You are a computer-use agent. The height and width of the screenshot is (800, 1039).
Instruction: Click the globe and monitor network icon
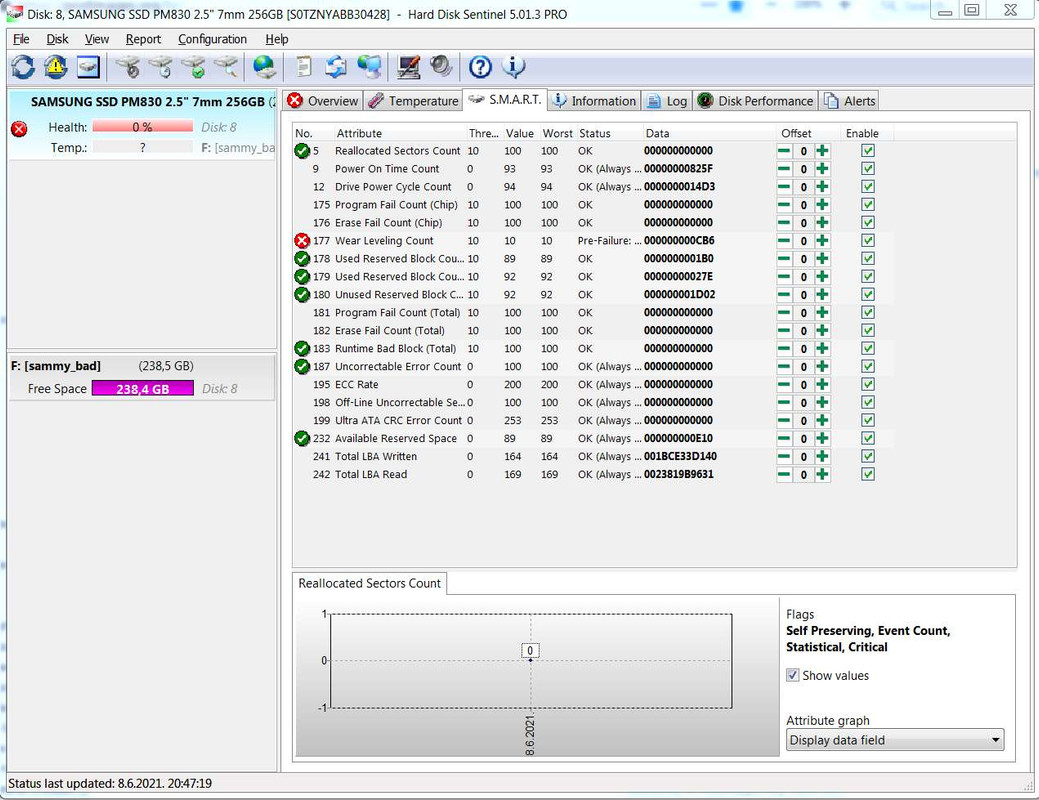pyautogui.click(x=369, y=66)
